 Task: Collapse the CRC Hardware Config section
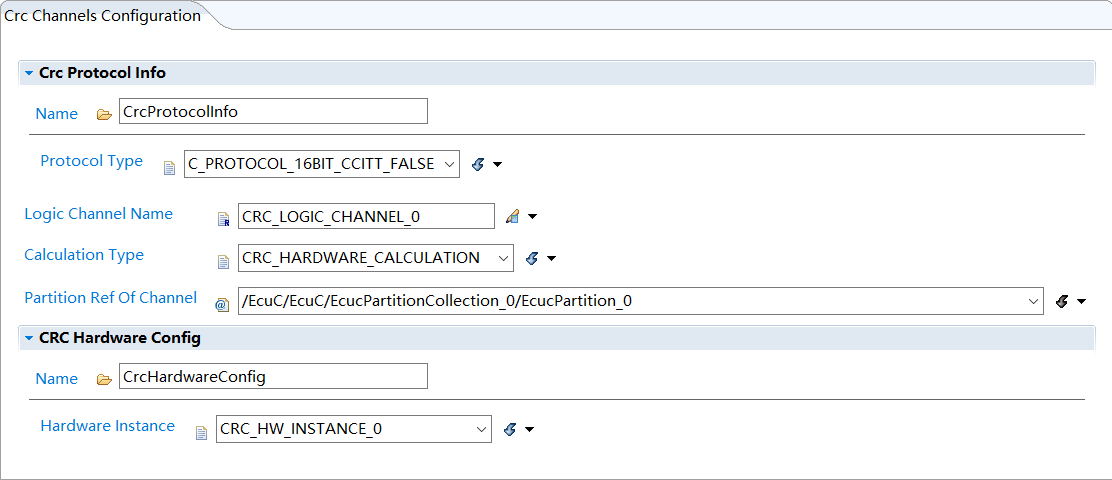point(29,338)
